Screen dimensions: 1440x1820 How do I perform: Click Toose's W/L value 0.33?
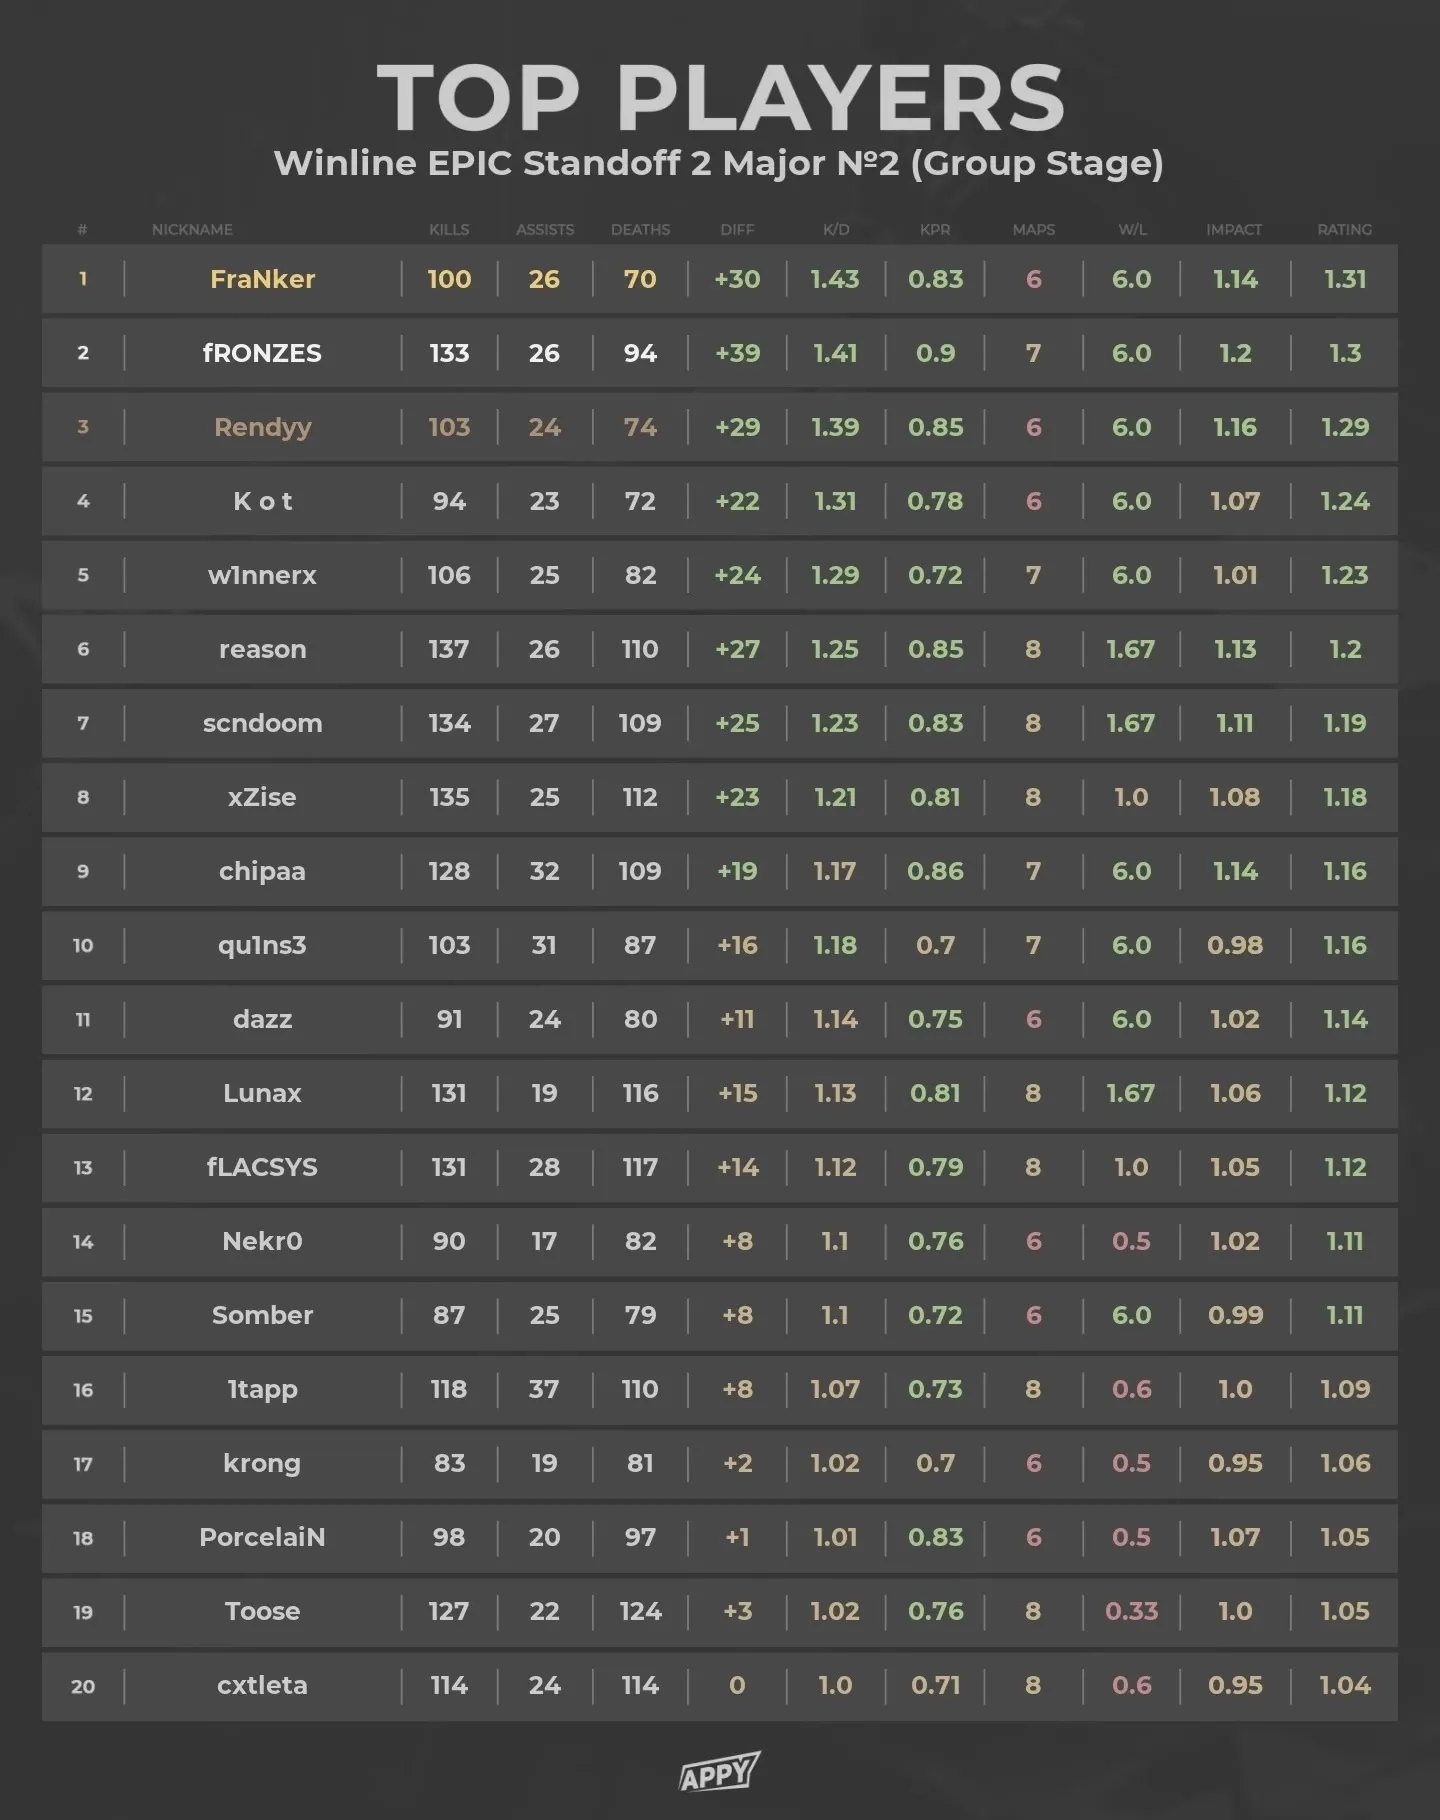click(1132, 1611)
